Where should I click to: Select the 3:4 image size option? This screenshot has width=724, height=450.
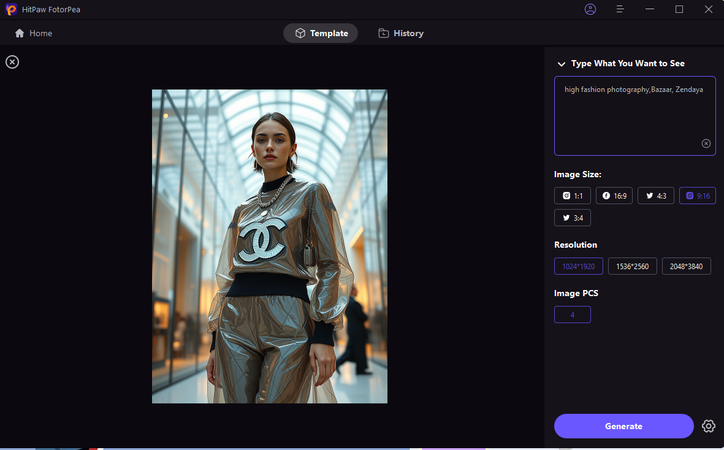point(573,217)
